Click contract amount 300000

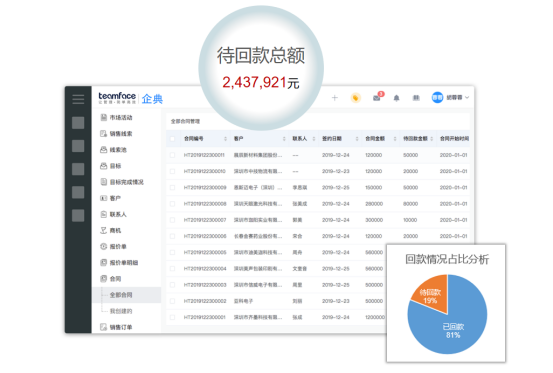coord(374,220)
